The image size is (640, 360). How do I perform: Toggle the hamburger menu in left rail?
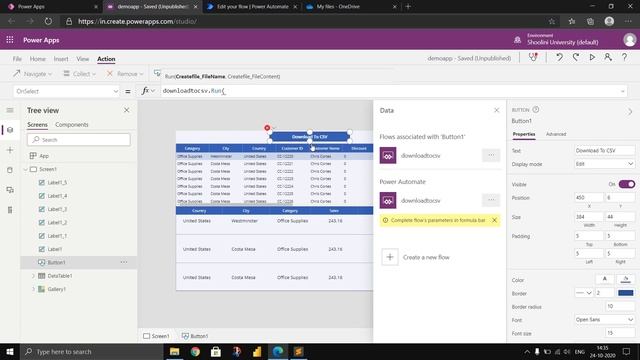(x=10, y=110)
